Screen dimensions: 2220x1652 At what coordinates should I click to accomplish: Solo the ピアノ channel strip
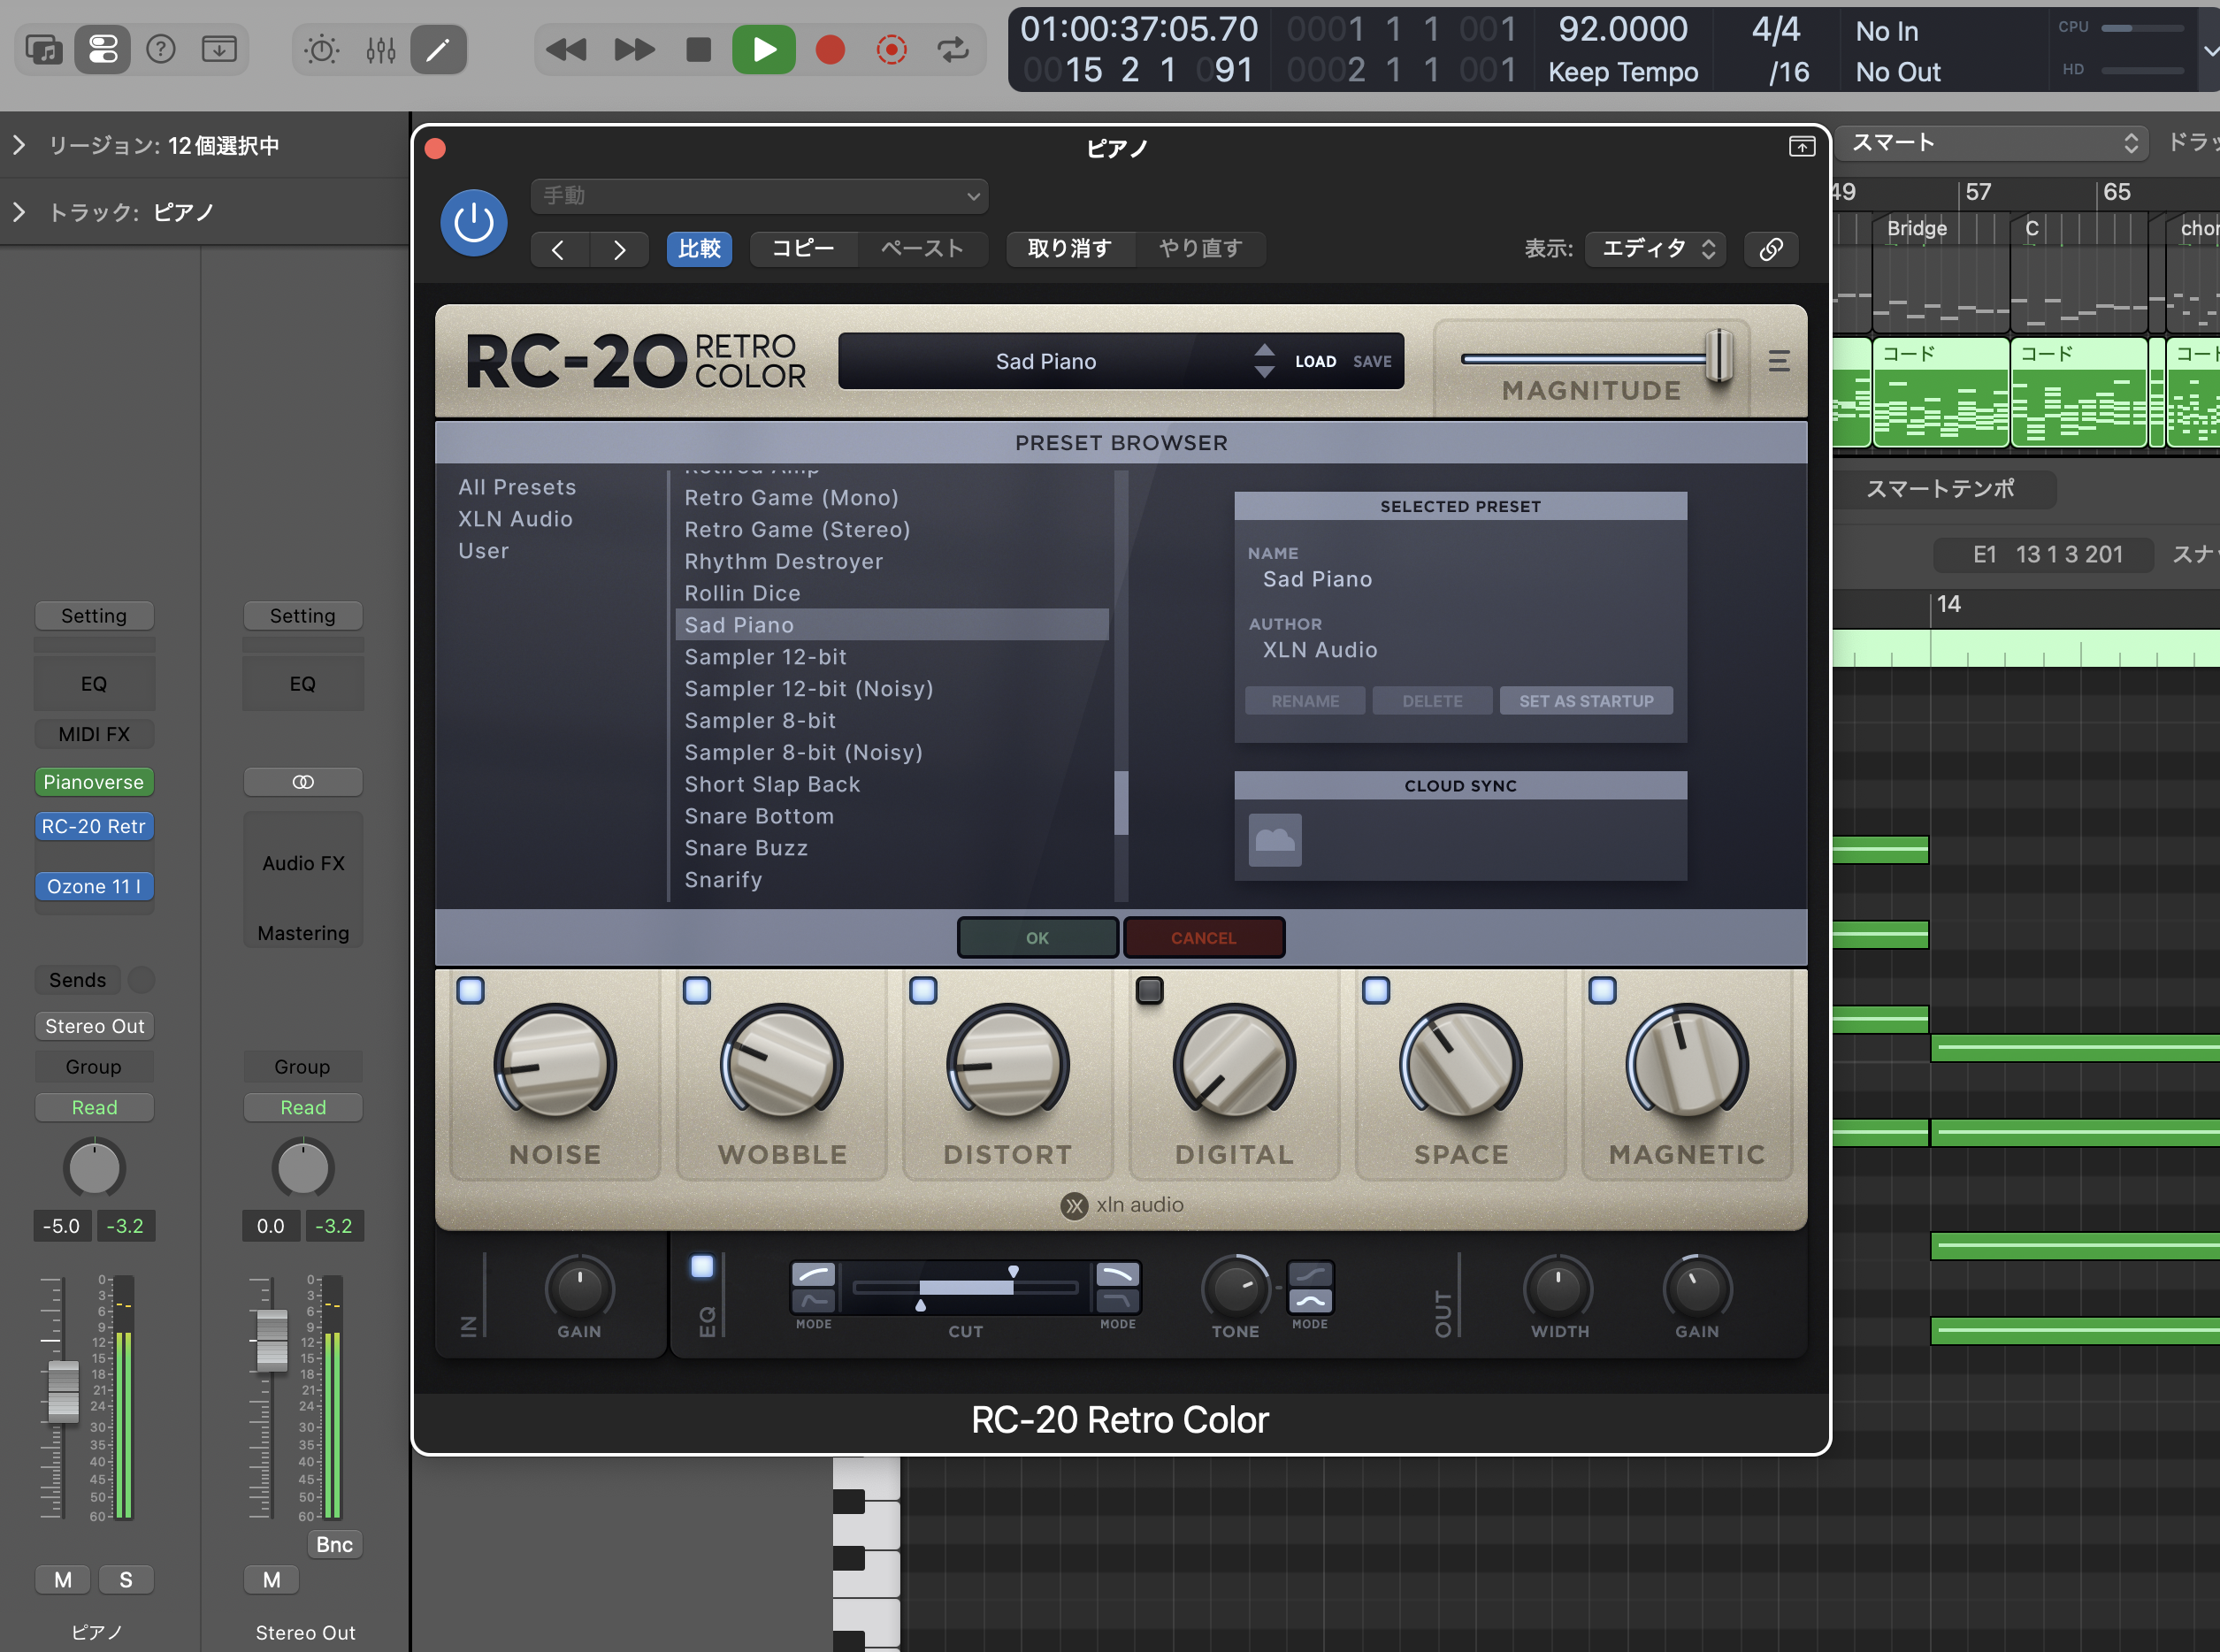tap(126, 1580)
